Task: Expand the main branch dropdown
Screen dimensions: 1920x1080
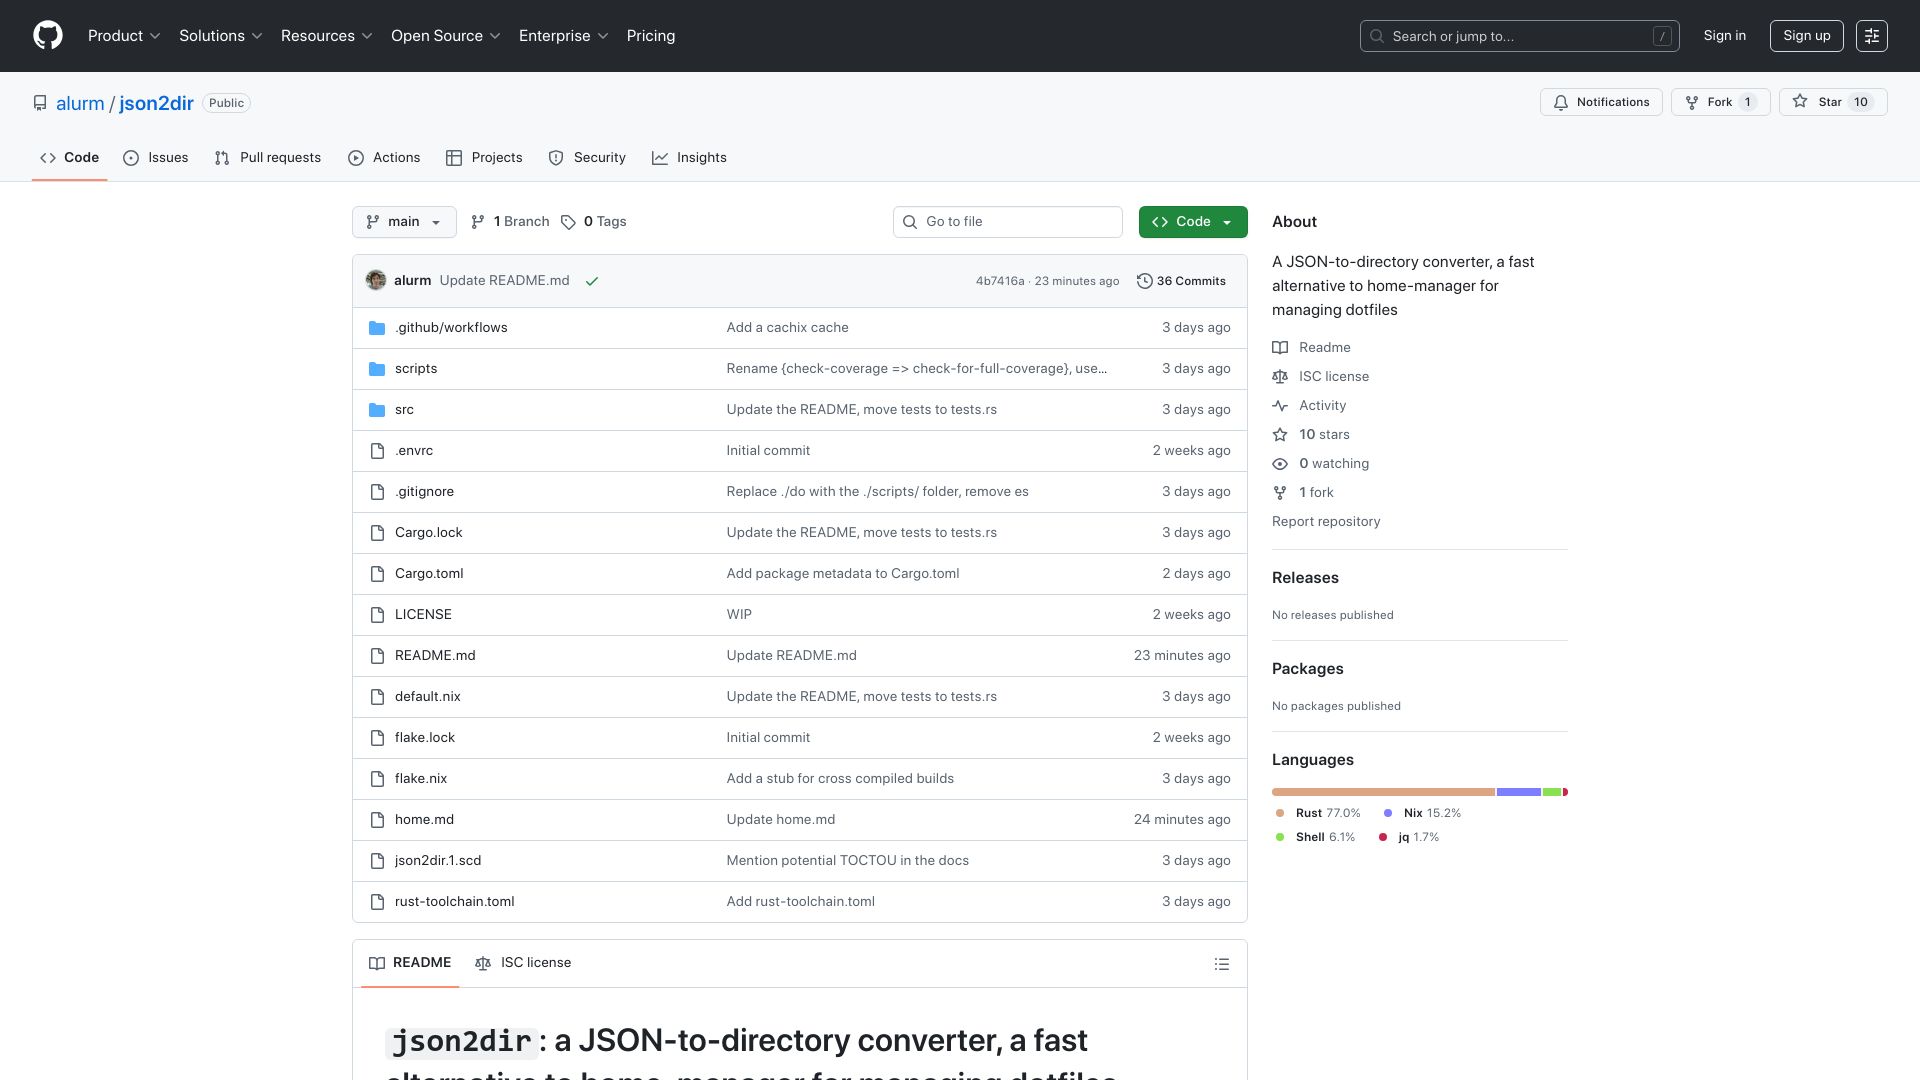Action: coord(404,222)
